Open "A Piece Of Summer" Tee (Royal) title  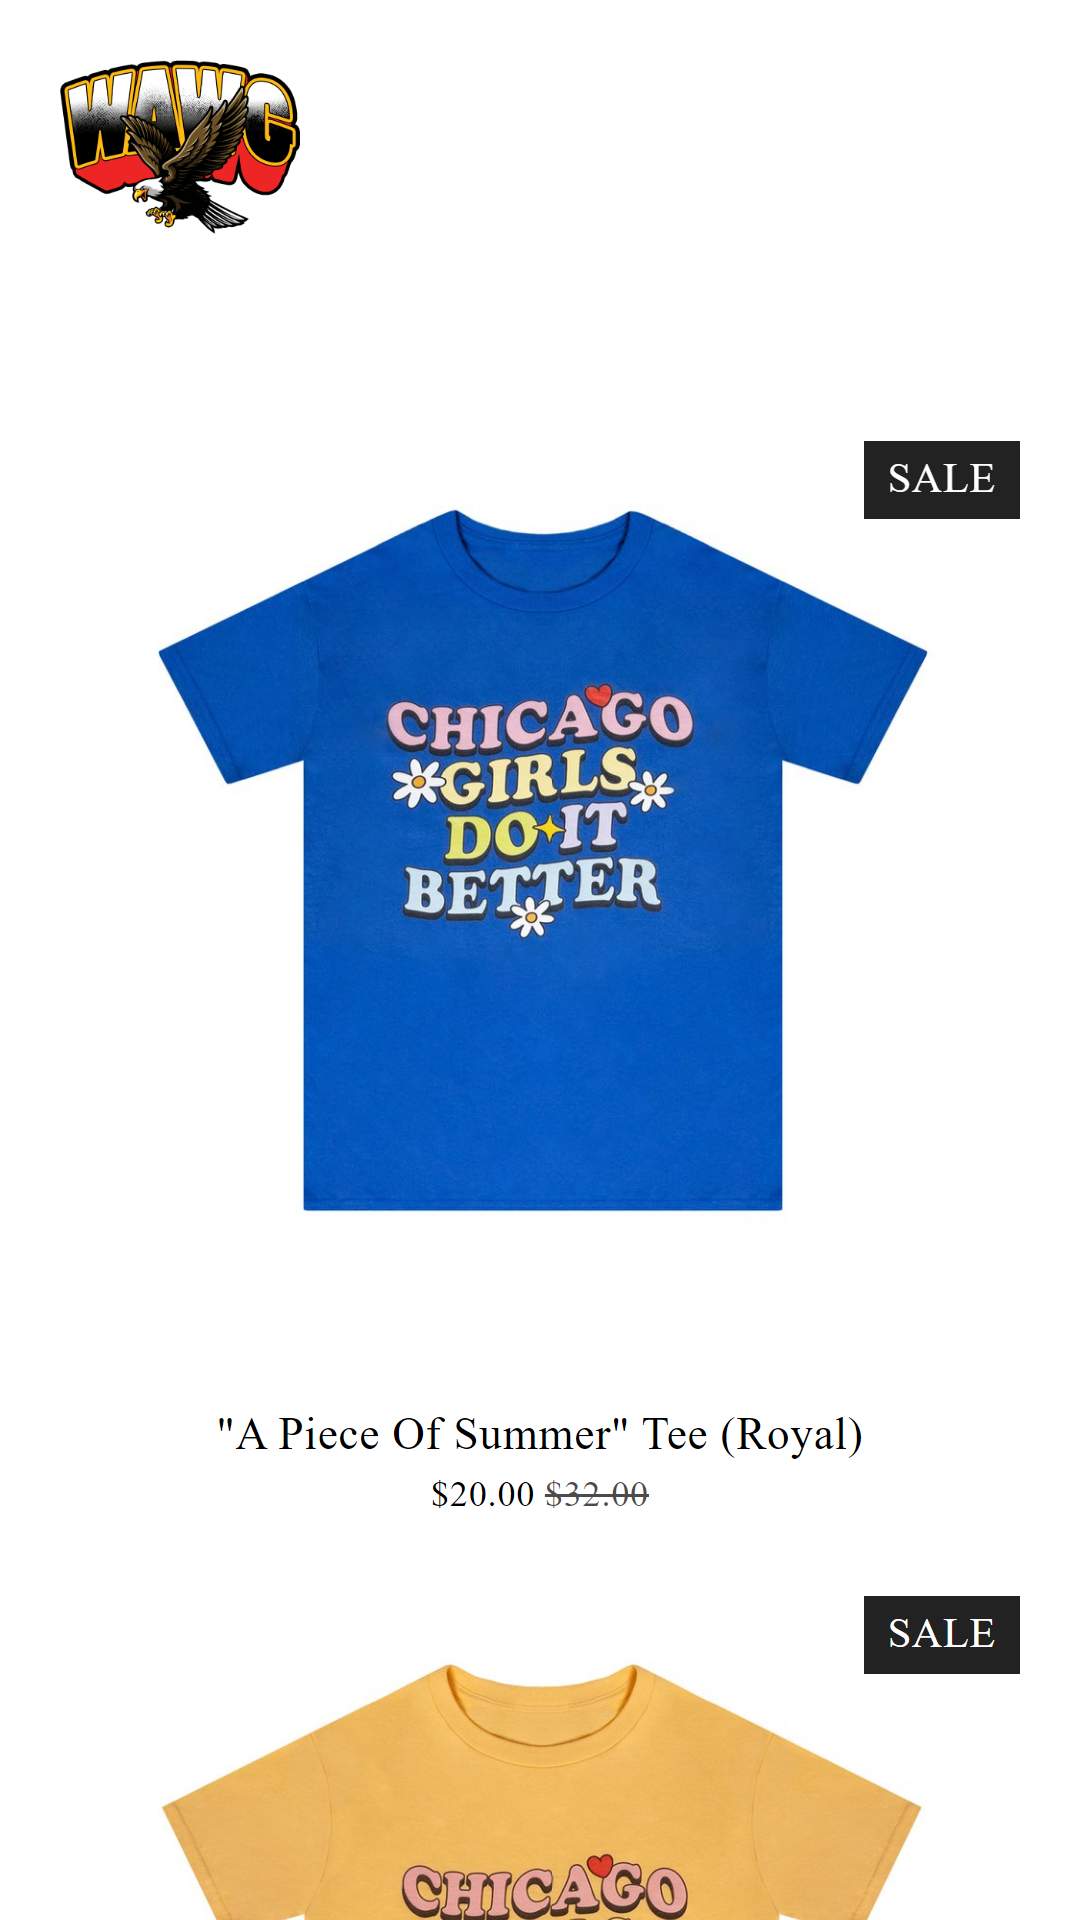[x=540, y=1434]
